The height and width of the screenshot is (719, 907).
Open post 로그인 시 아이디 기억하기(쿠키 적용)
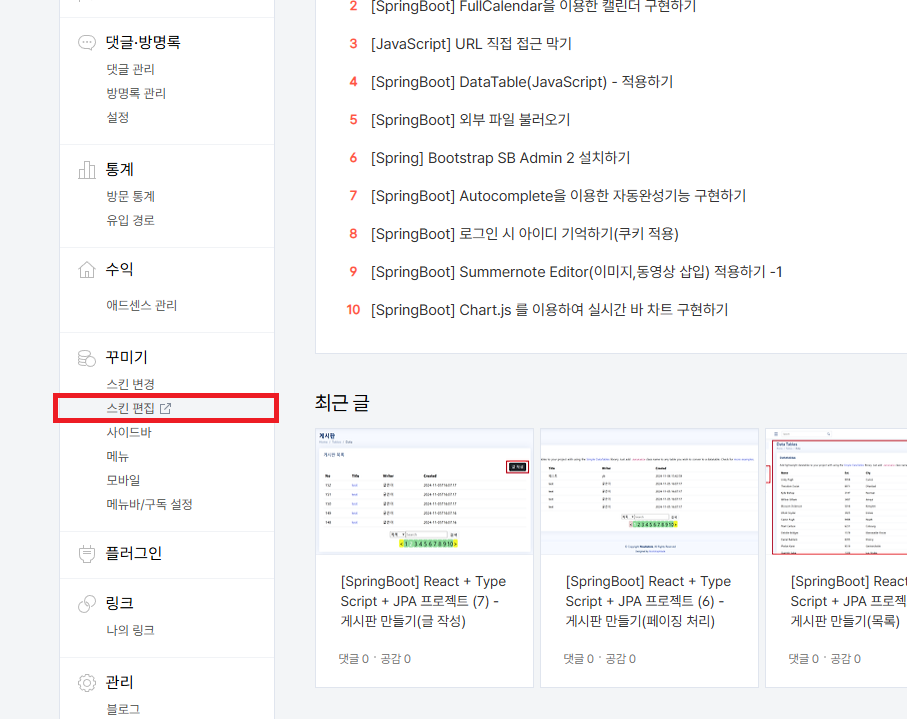point(525,234)
